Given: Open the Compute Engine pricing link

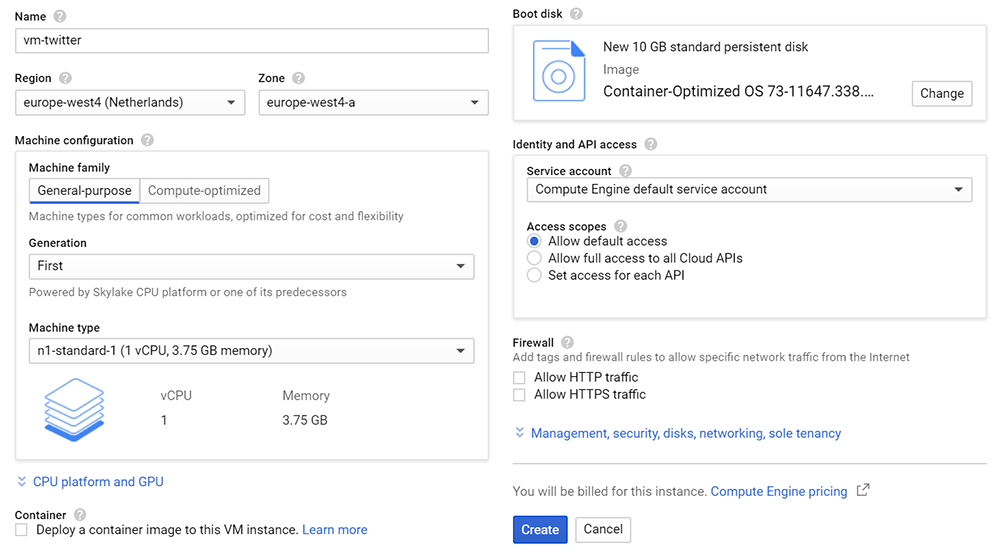Looking at the screenshot, I should (x=779, y=492).
